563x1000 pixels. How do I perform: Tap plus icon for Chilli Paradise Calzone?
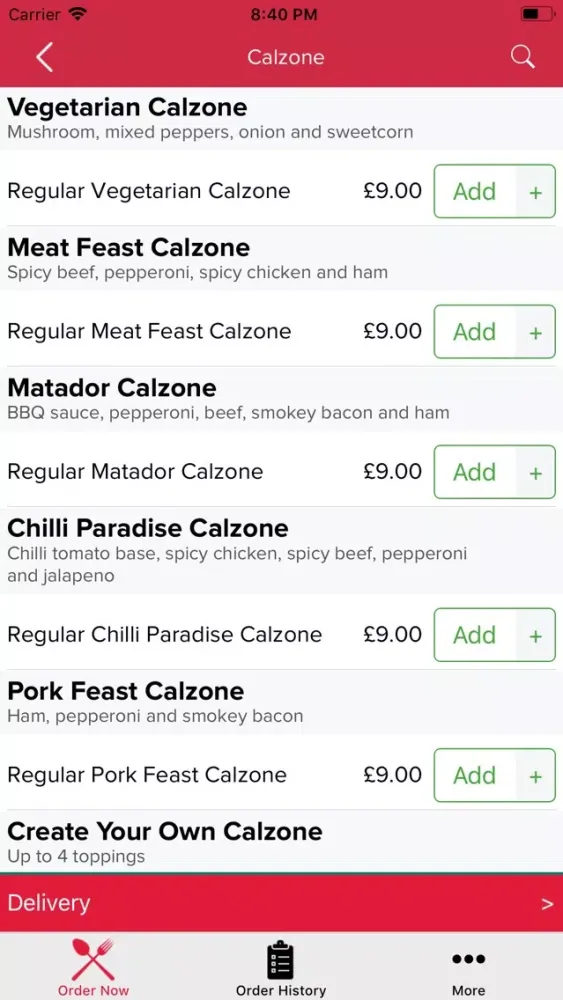[536, 635]
